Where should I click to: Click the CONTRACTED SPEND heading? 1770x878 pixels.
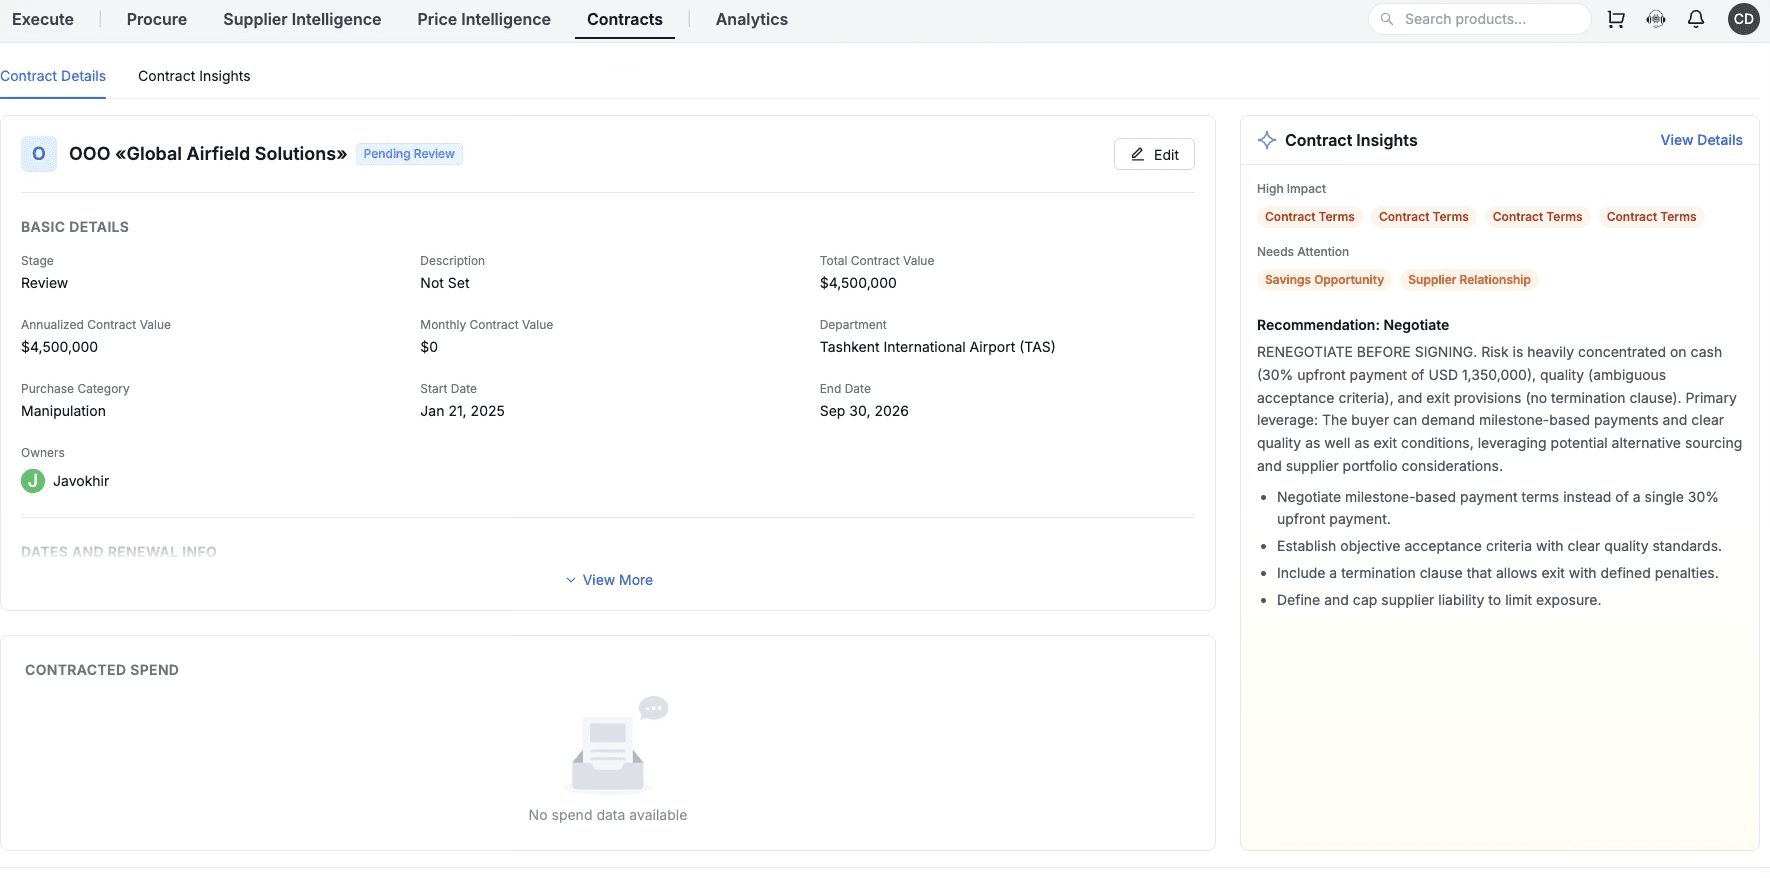pos(102,670)
